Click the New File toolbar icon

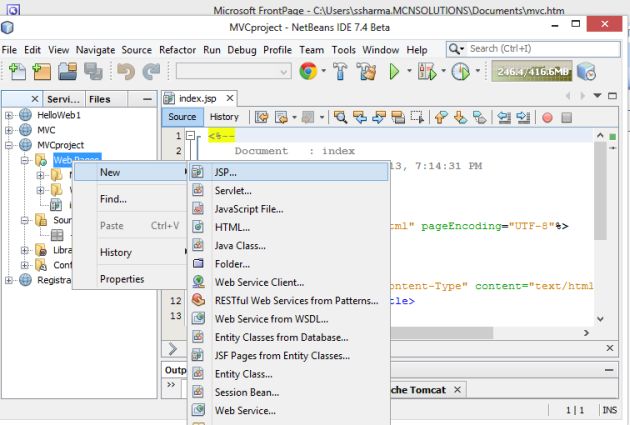(x=17, y=72)
